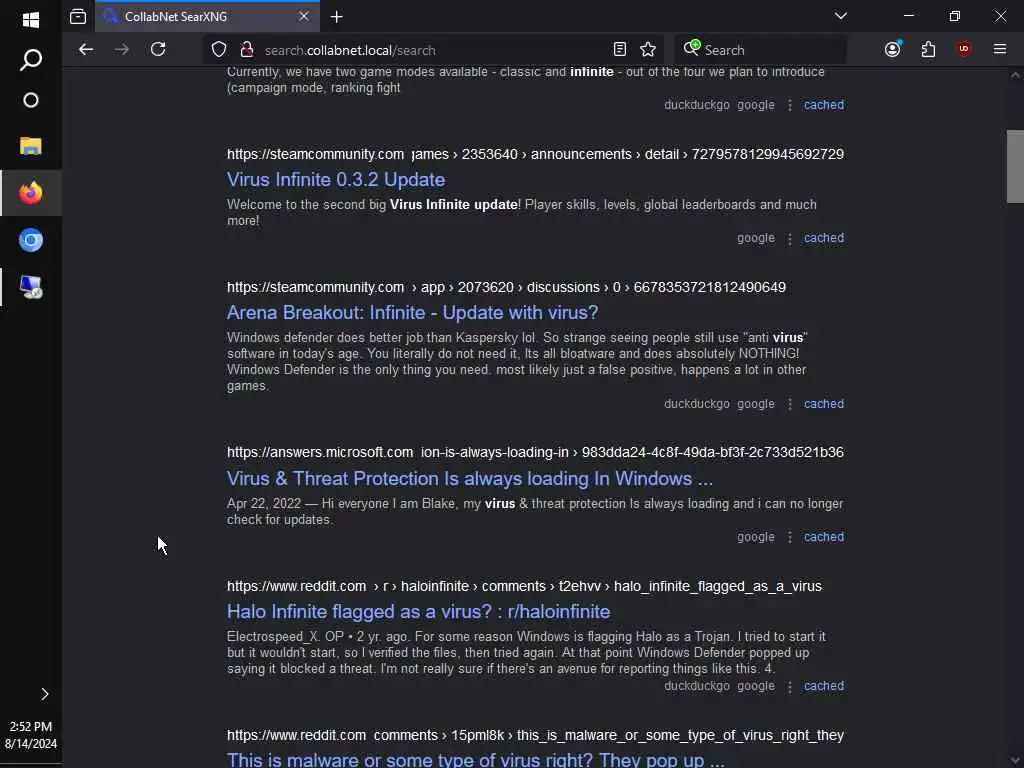
Task: Open the Windows Start menu
Action: (31, 20)
